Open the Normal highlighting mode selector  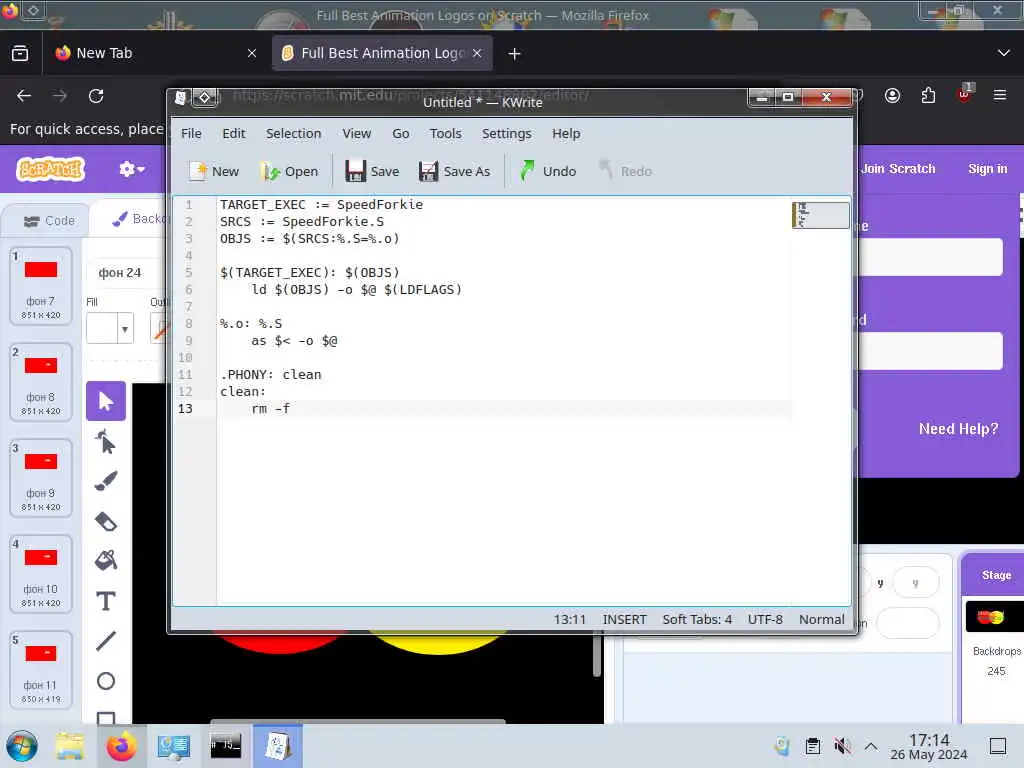click(x=822, y=619)
